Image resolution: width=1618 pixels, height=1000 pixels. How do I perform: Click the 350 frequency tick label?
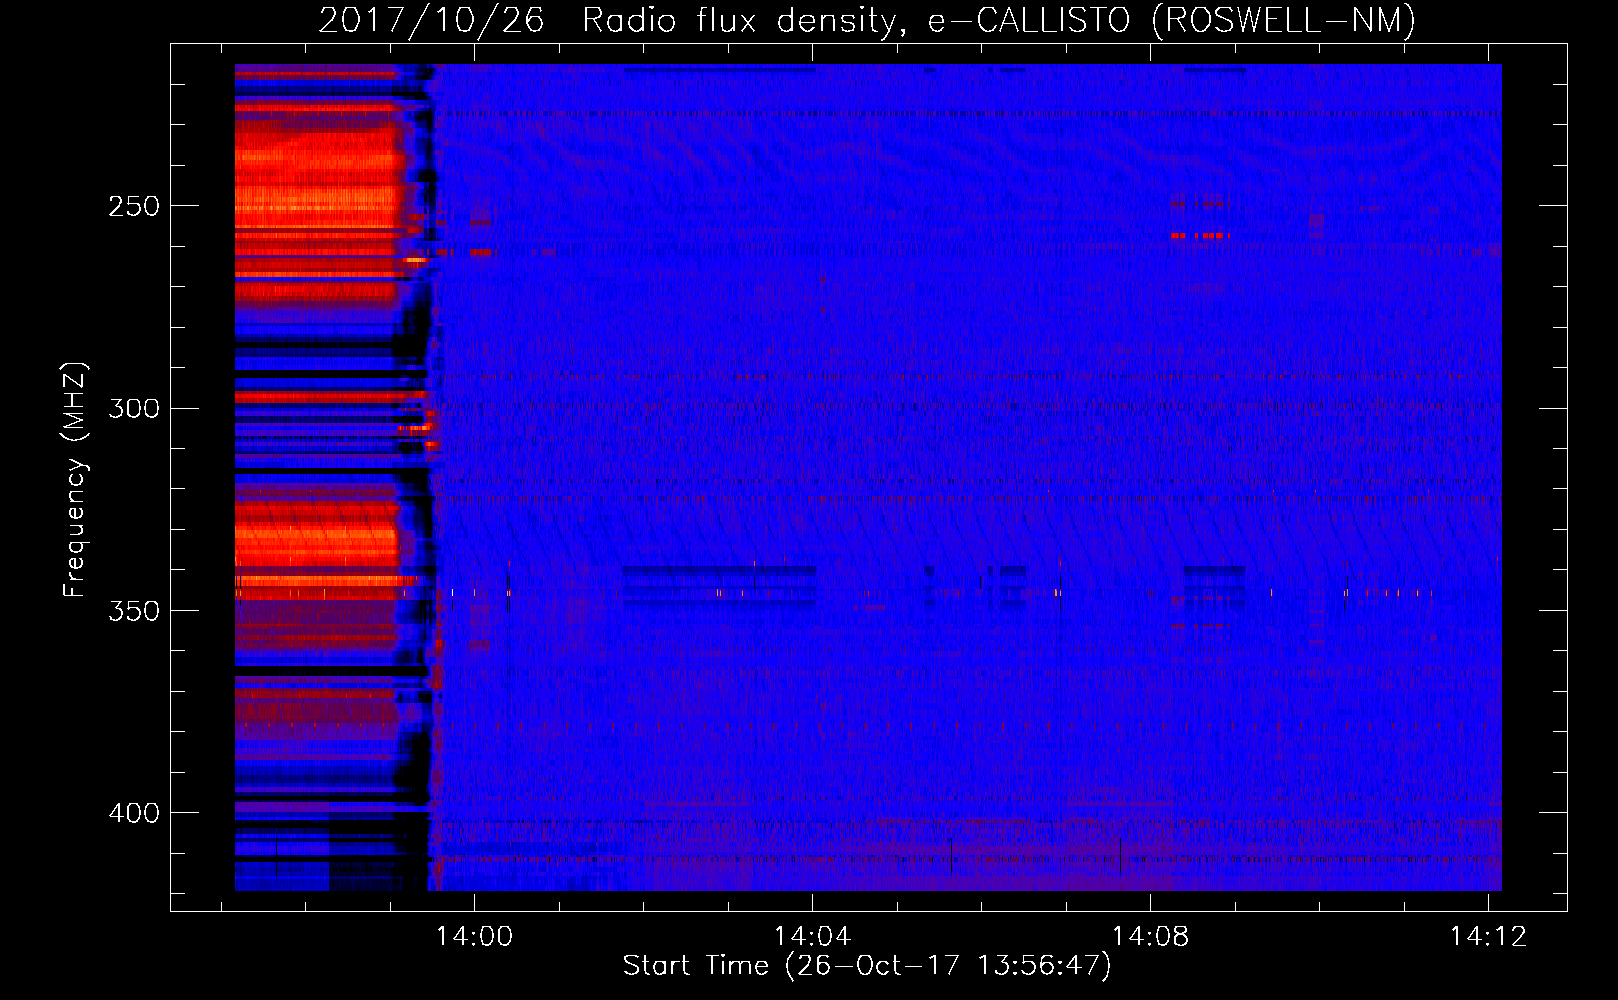click(x=134, y=612)
